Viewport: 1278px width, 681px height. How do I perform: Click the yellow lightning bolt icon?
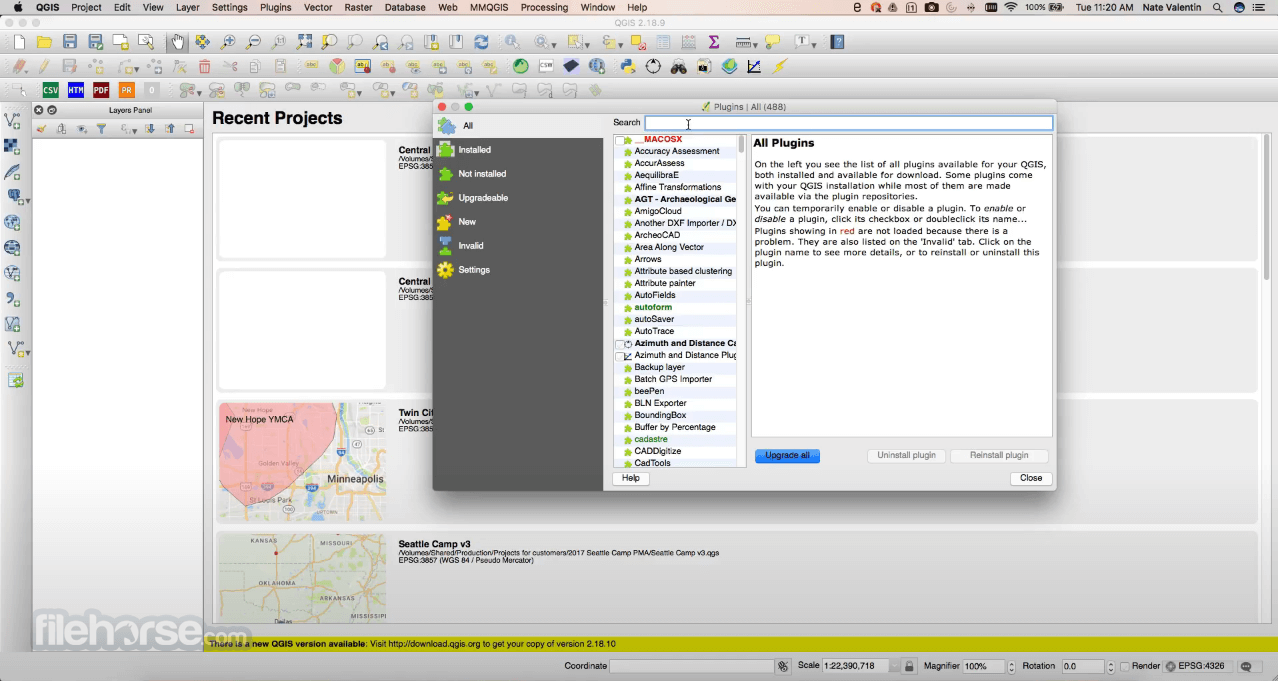click(x=780, y=66)
